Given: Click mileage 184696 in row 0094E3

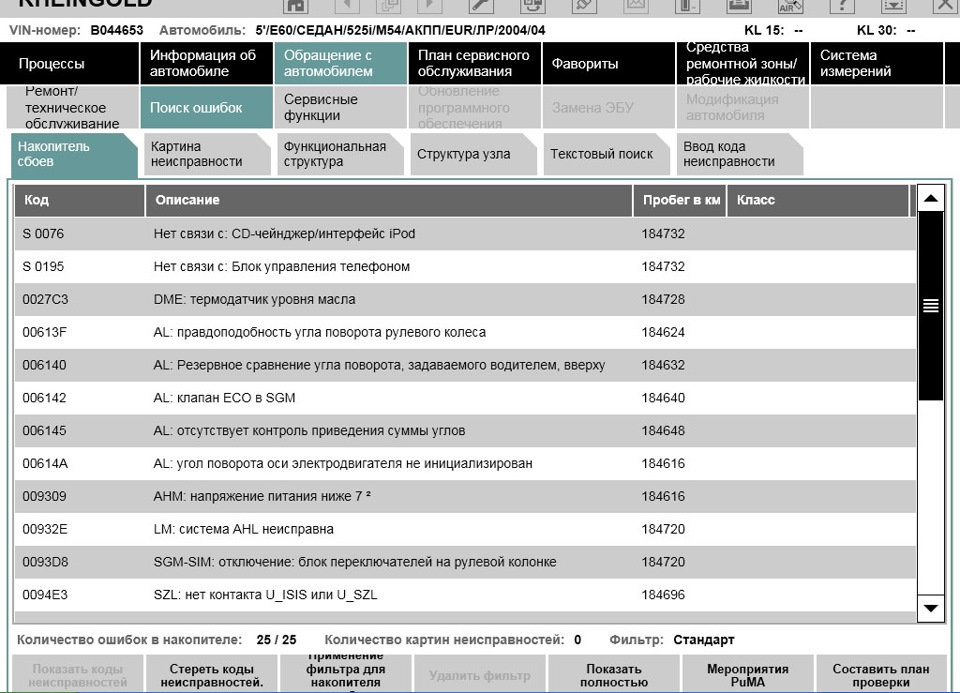Looking at the screenshot, I should point(663,595).
